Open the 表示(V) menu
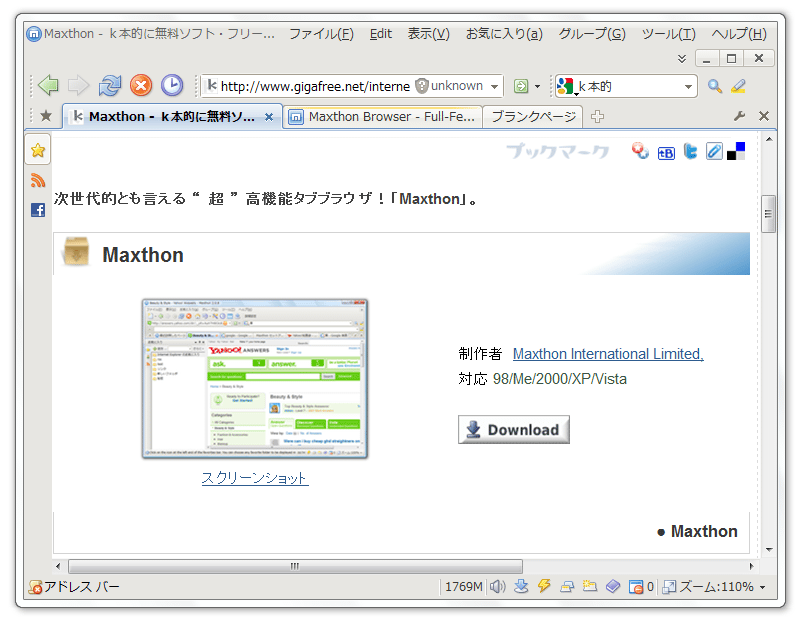 tap(429, 34)
